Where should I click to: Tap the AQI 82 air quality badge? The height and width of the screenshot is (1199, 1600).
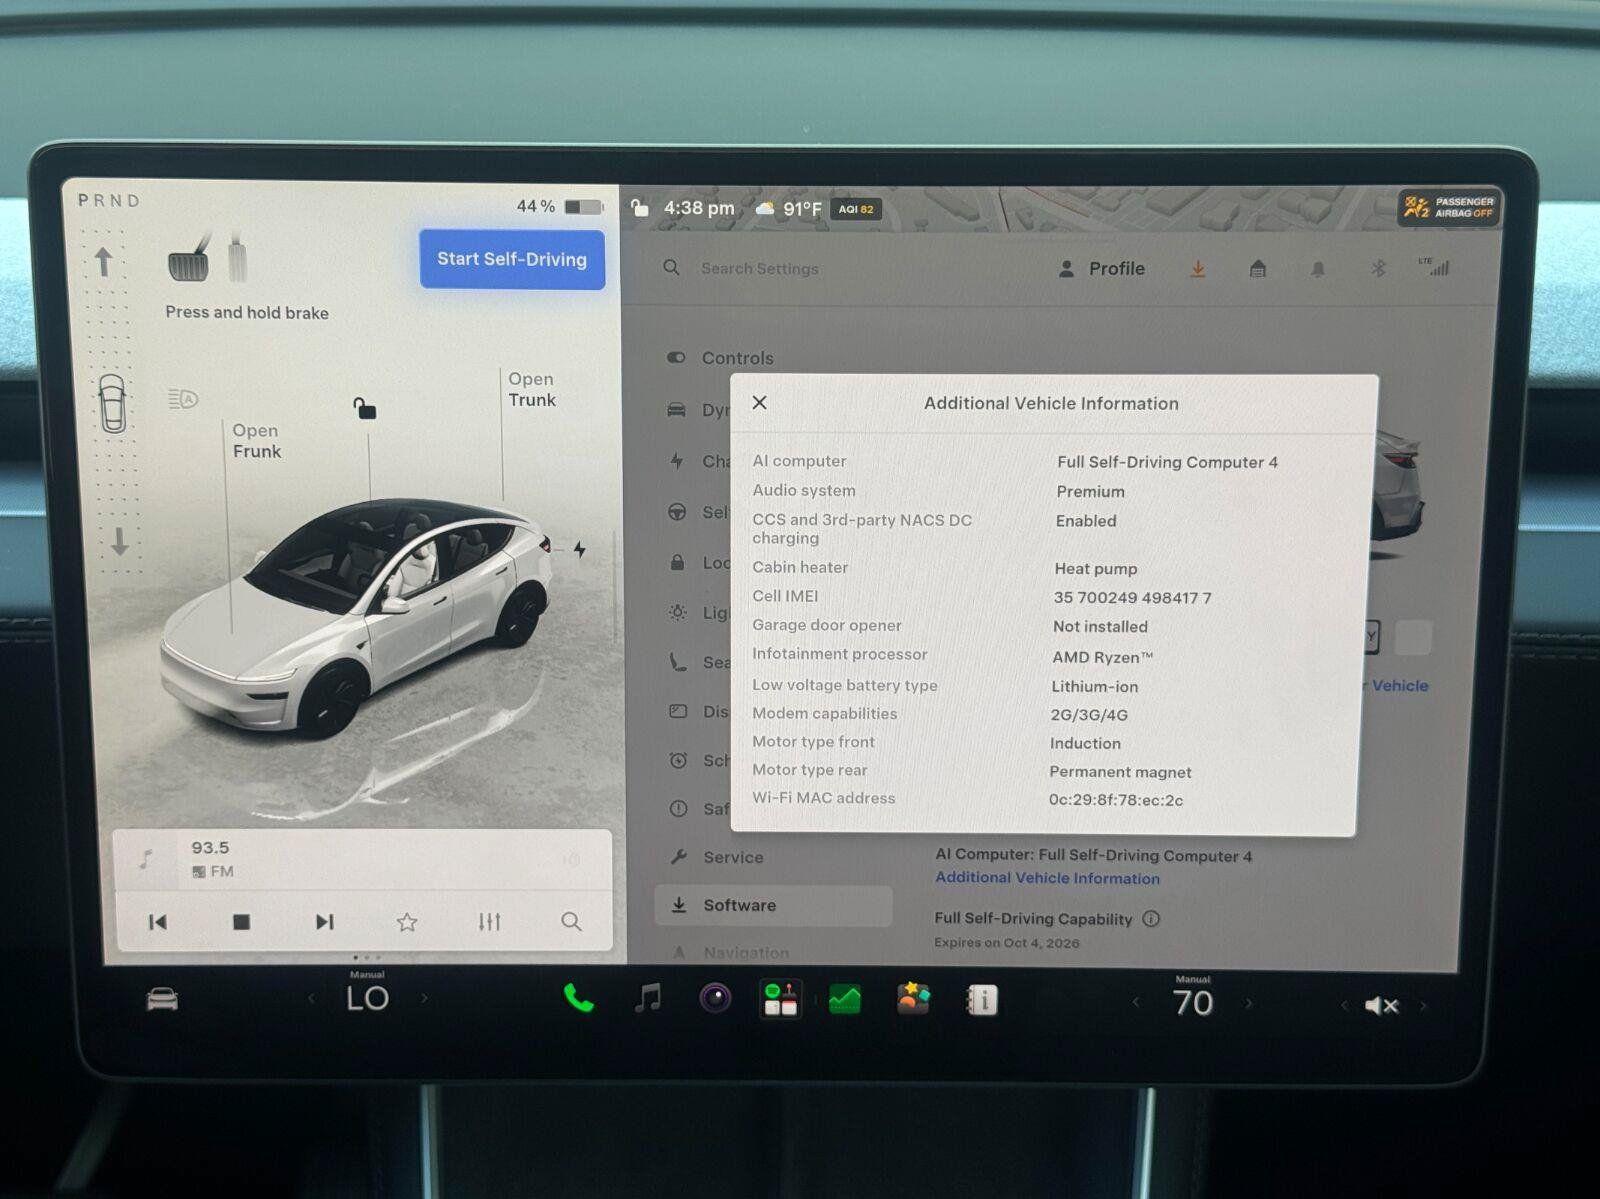[x=856, y=209]
